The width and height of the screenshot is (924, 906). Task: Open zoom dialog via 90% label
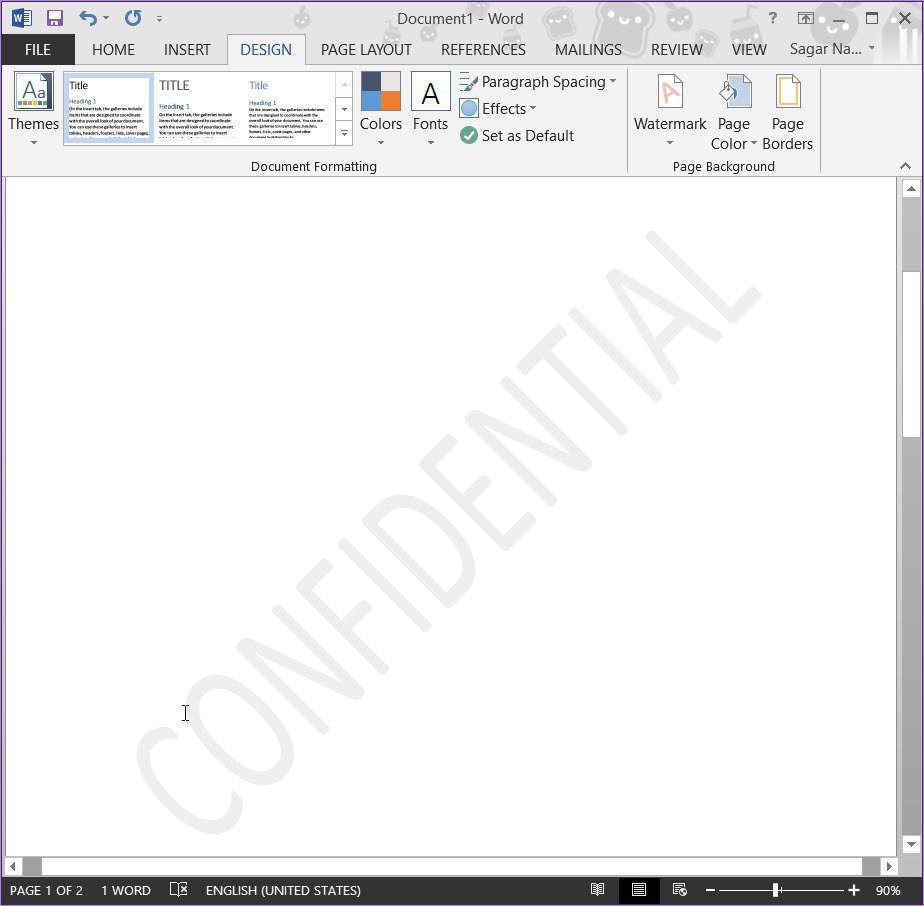(x=887, y=890)
